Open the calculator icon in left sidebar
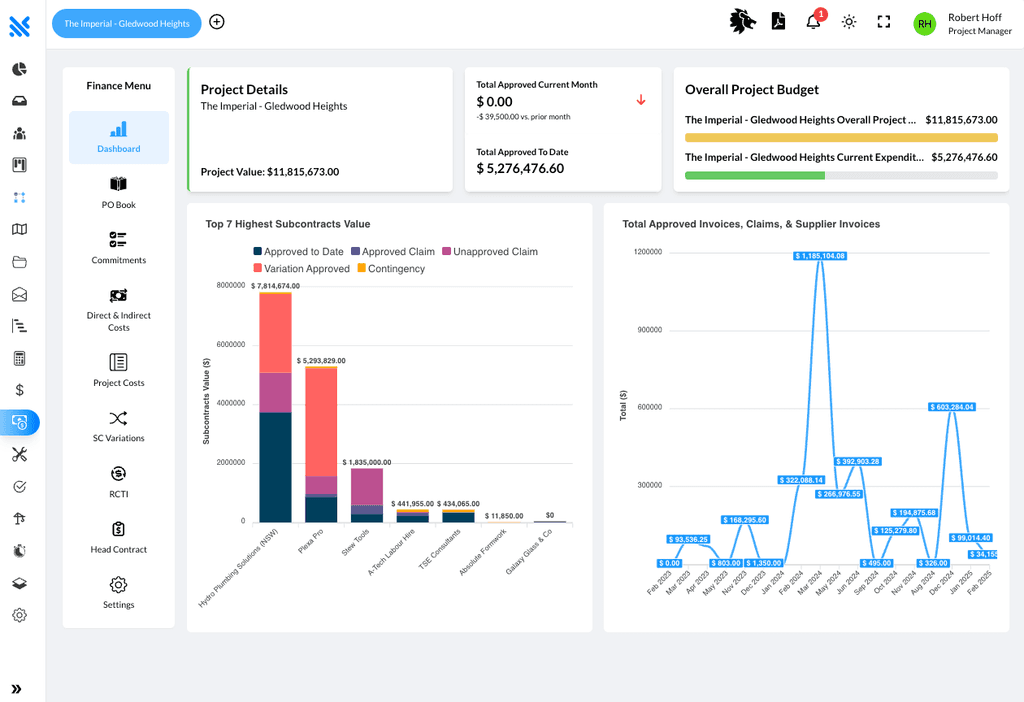This screenshot has width=1024, height=702. pyautogui.click(x=20, y=358)
